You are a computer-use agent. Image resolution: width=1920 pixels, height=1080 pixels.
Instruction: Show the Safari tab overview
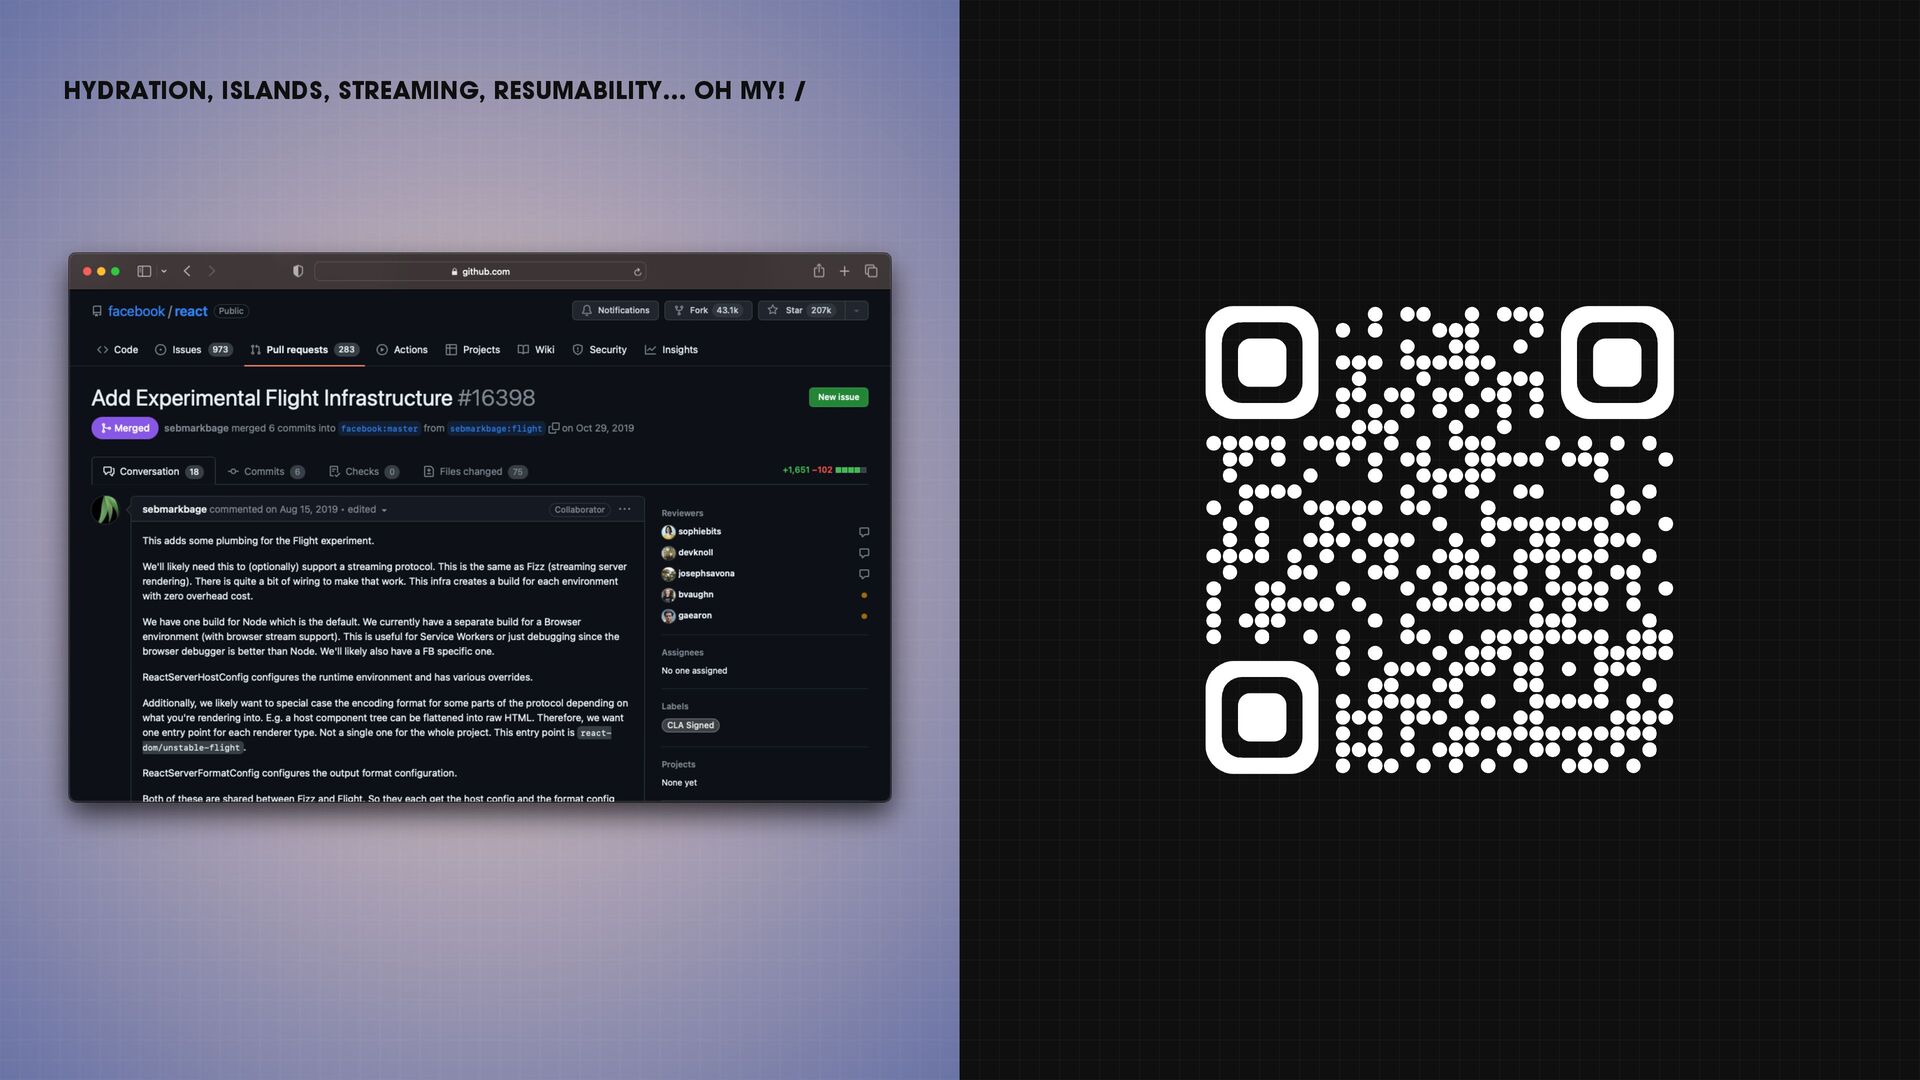click(x=871, y=271)
